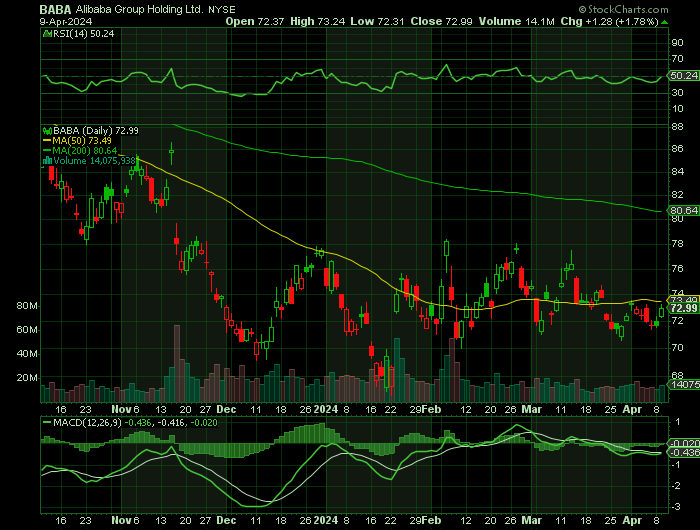Click the Feb date label below the price panel
This screenshot has width=700, height=530.
(x=432, y=409)
